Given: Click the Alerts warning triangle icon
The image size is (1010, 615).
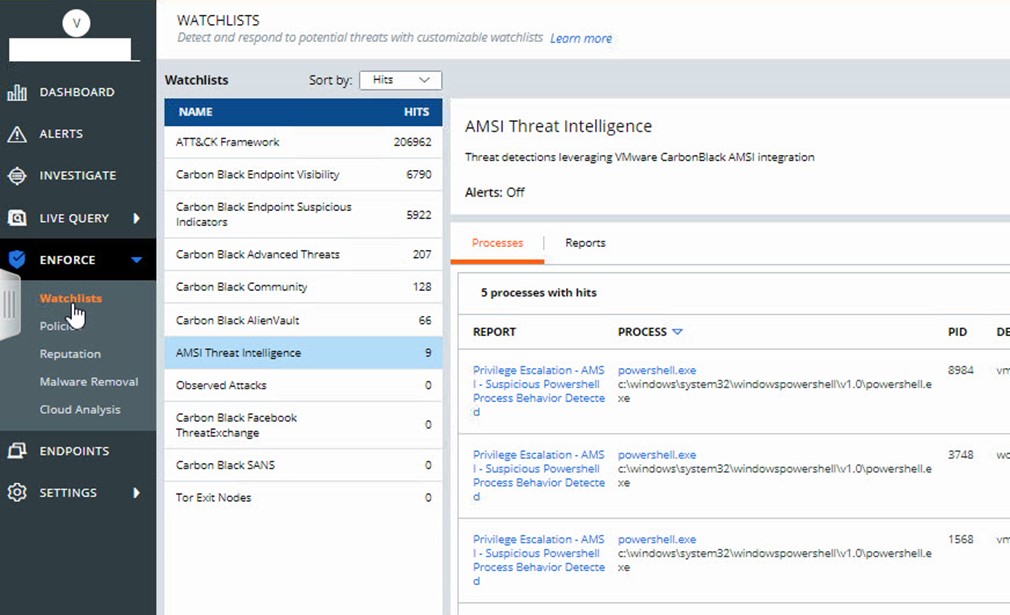Looking at the screenshot, I should click(17, 134).
